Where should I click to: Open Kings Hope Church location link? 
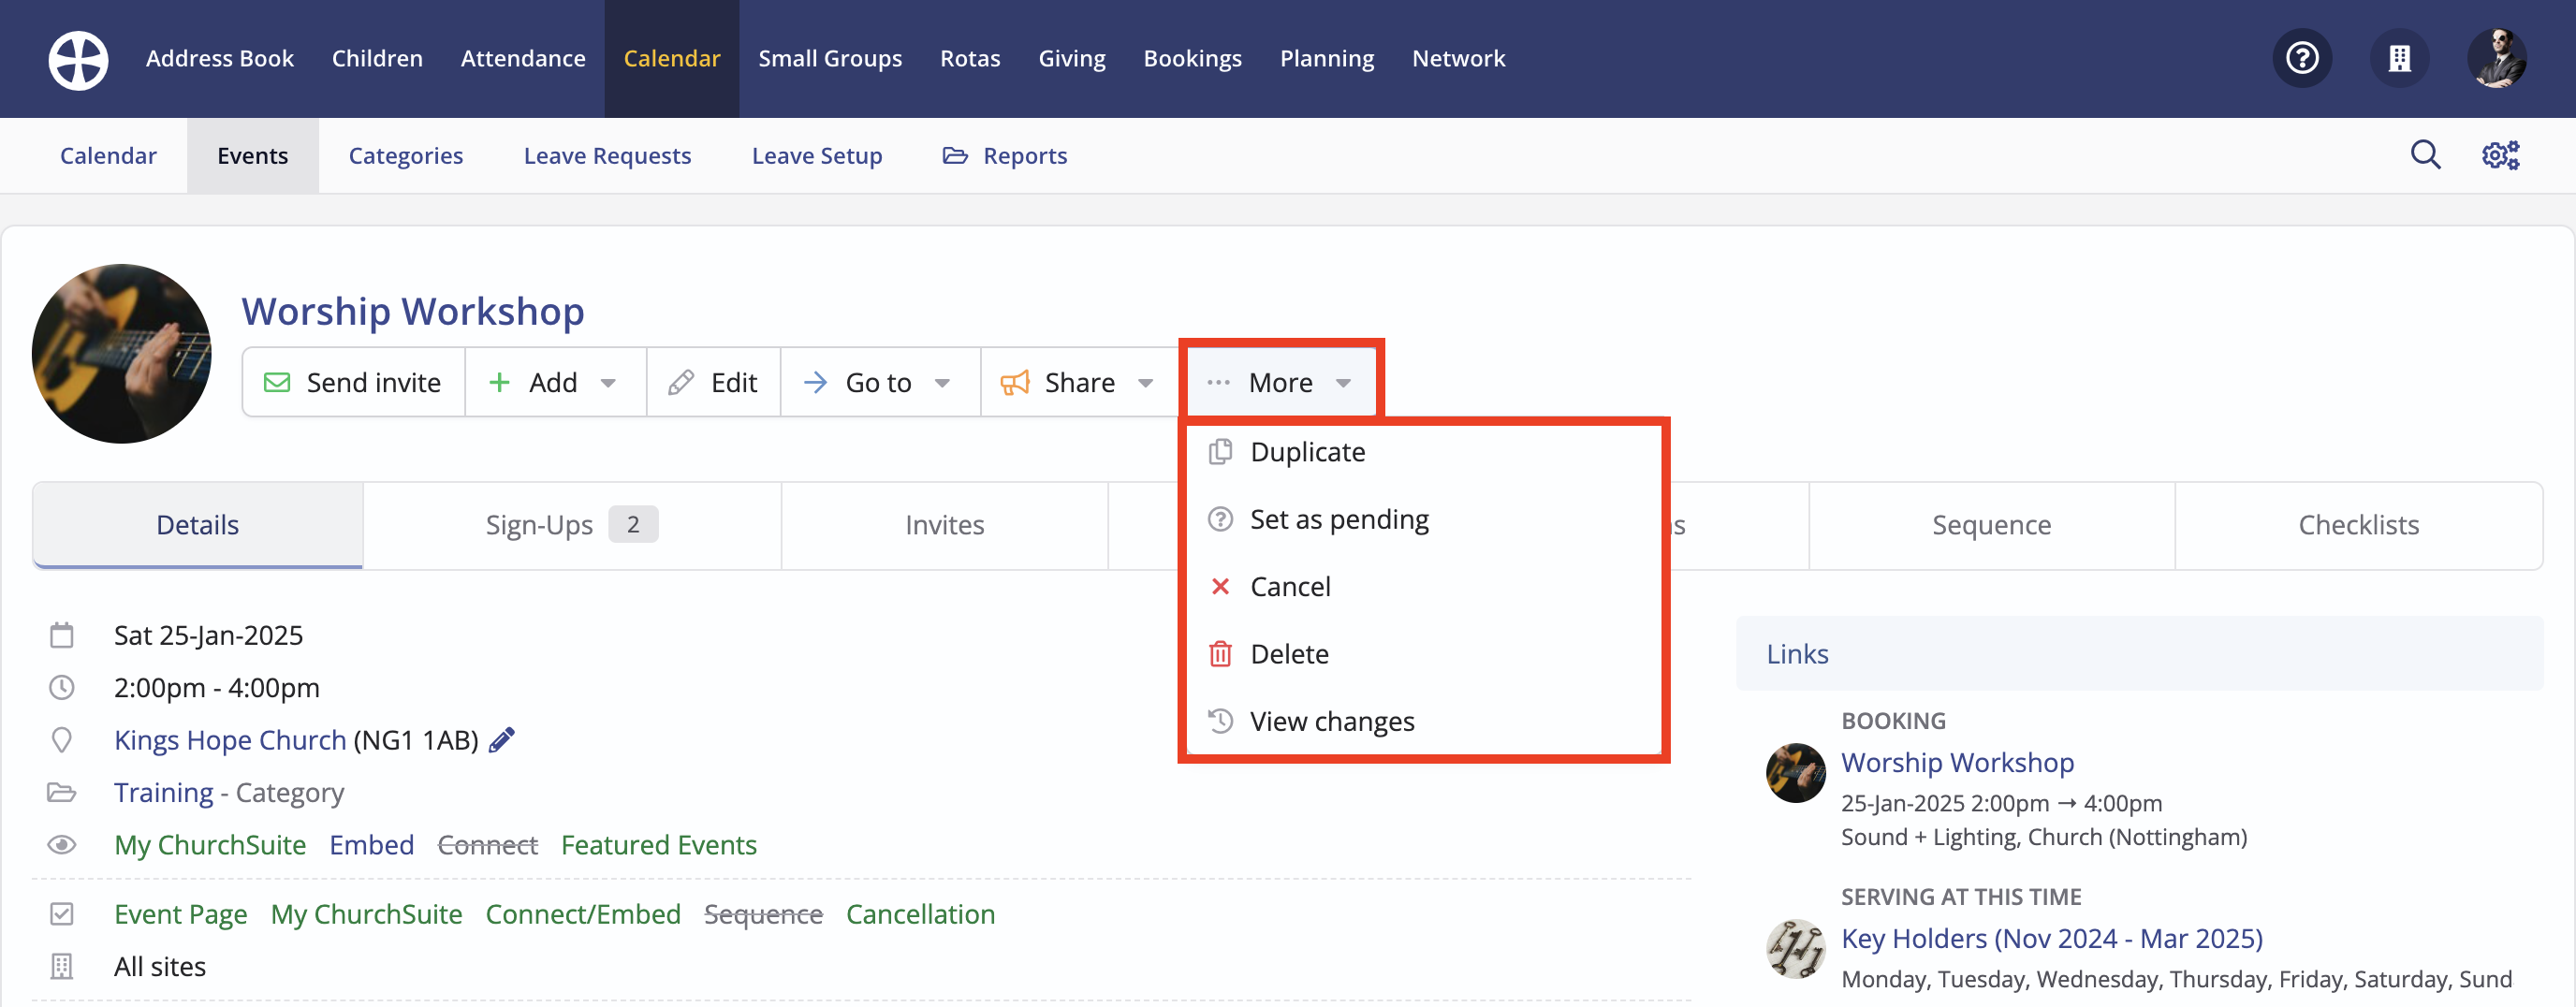[230, 740]
